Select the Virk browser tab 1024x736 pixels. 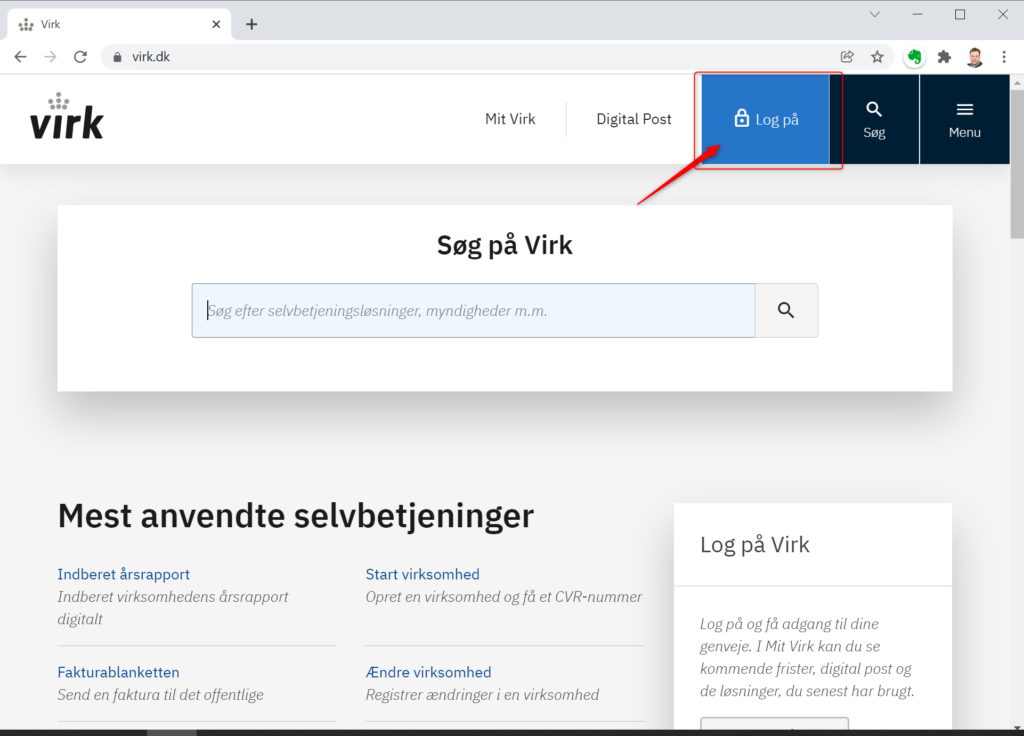click(120, 24)
